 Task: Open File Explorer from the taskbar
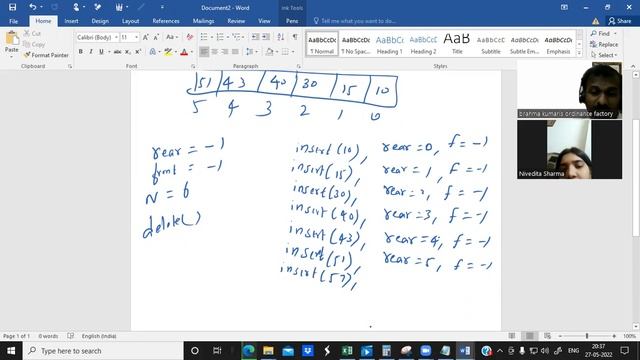(x=268, y=351)
